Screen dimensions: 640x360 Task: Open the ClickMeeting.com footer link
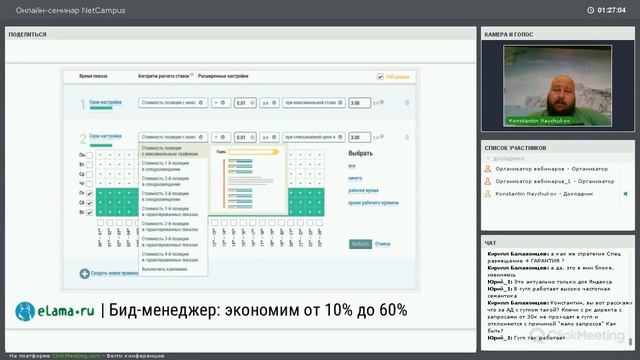tap(76, 356)
